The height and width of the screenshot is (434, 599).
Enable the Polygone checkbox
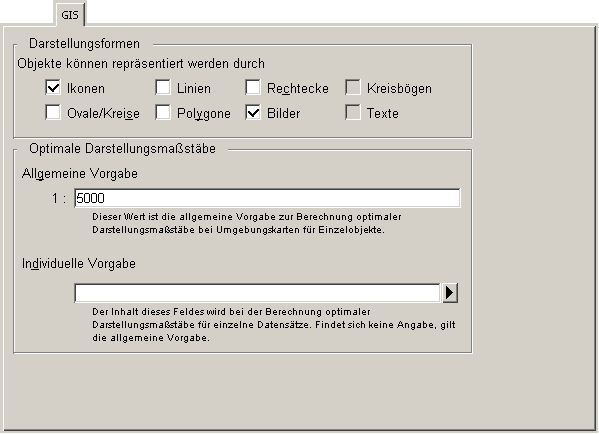pyautogui.click(x=163, y=113)
